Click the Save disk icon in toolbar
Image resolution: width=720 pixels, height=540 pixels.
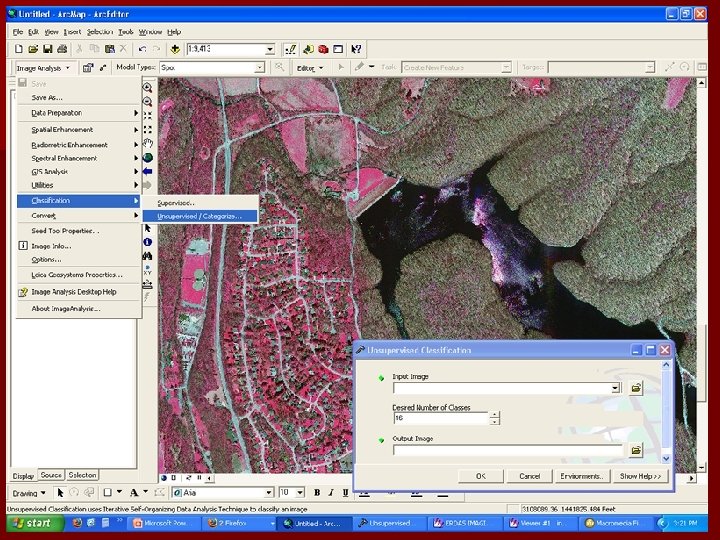[47, 49]
